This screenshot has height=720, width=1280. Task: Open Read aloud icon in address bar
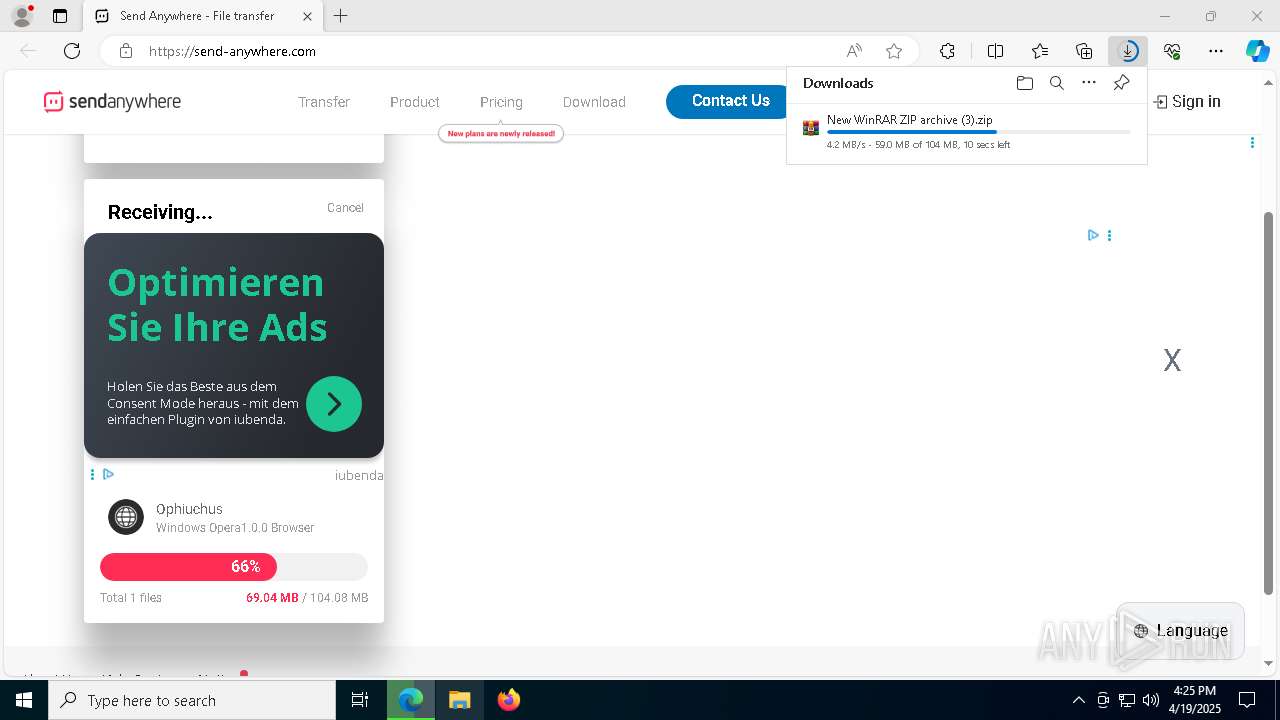(854, 51)
